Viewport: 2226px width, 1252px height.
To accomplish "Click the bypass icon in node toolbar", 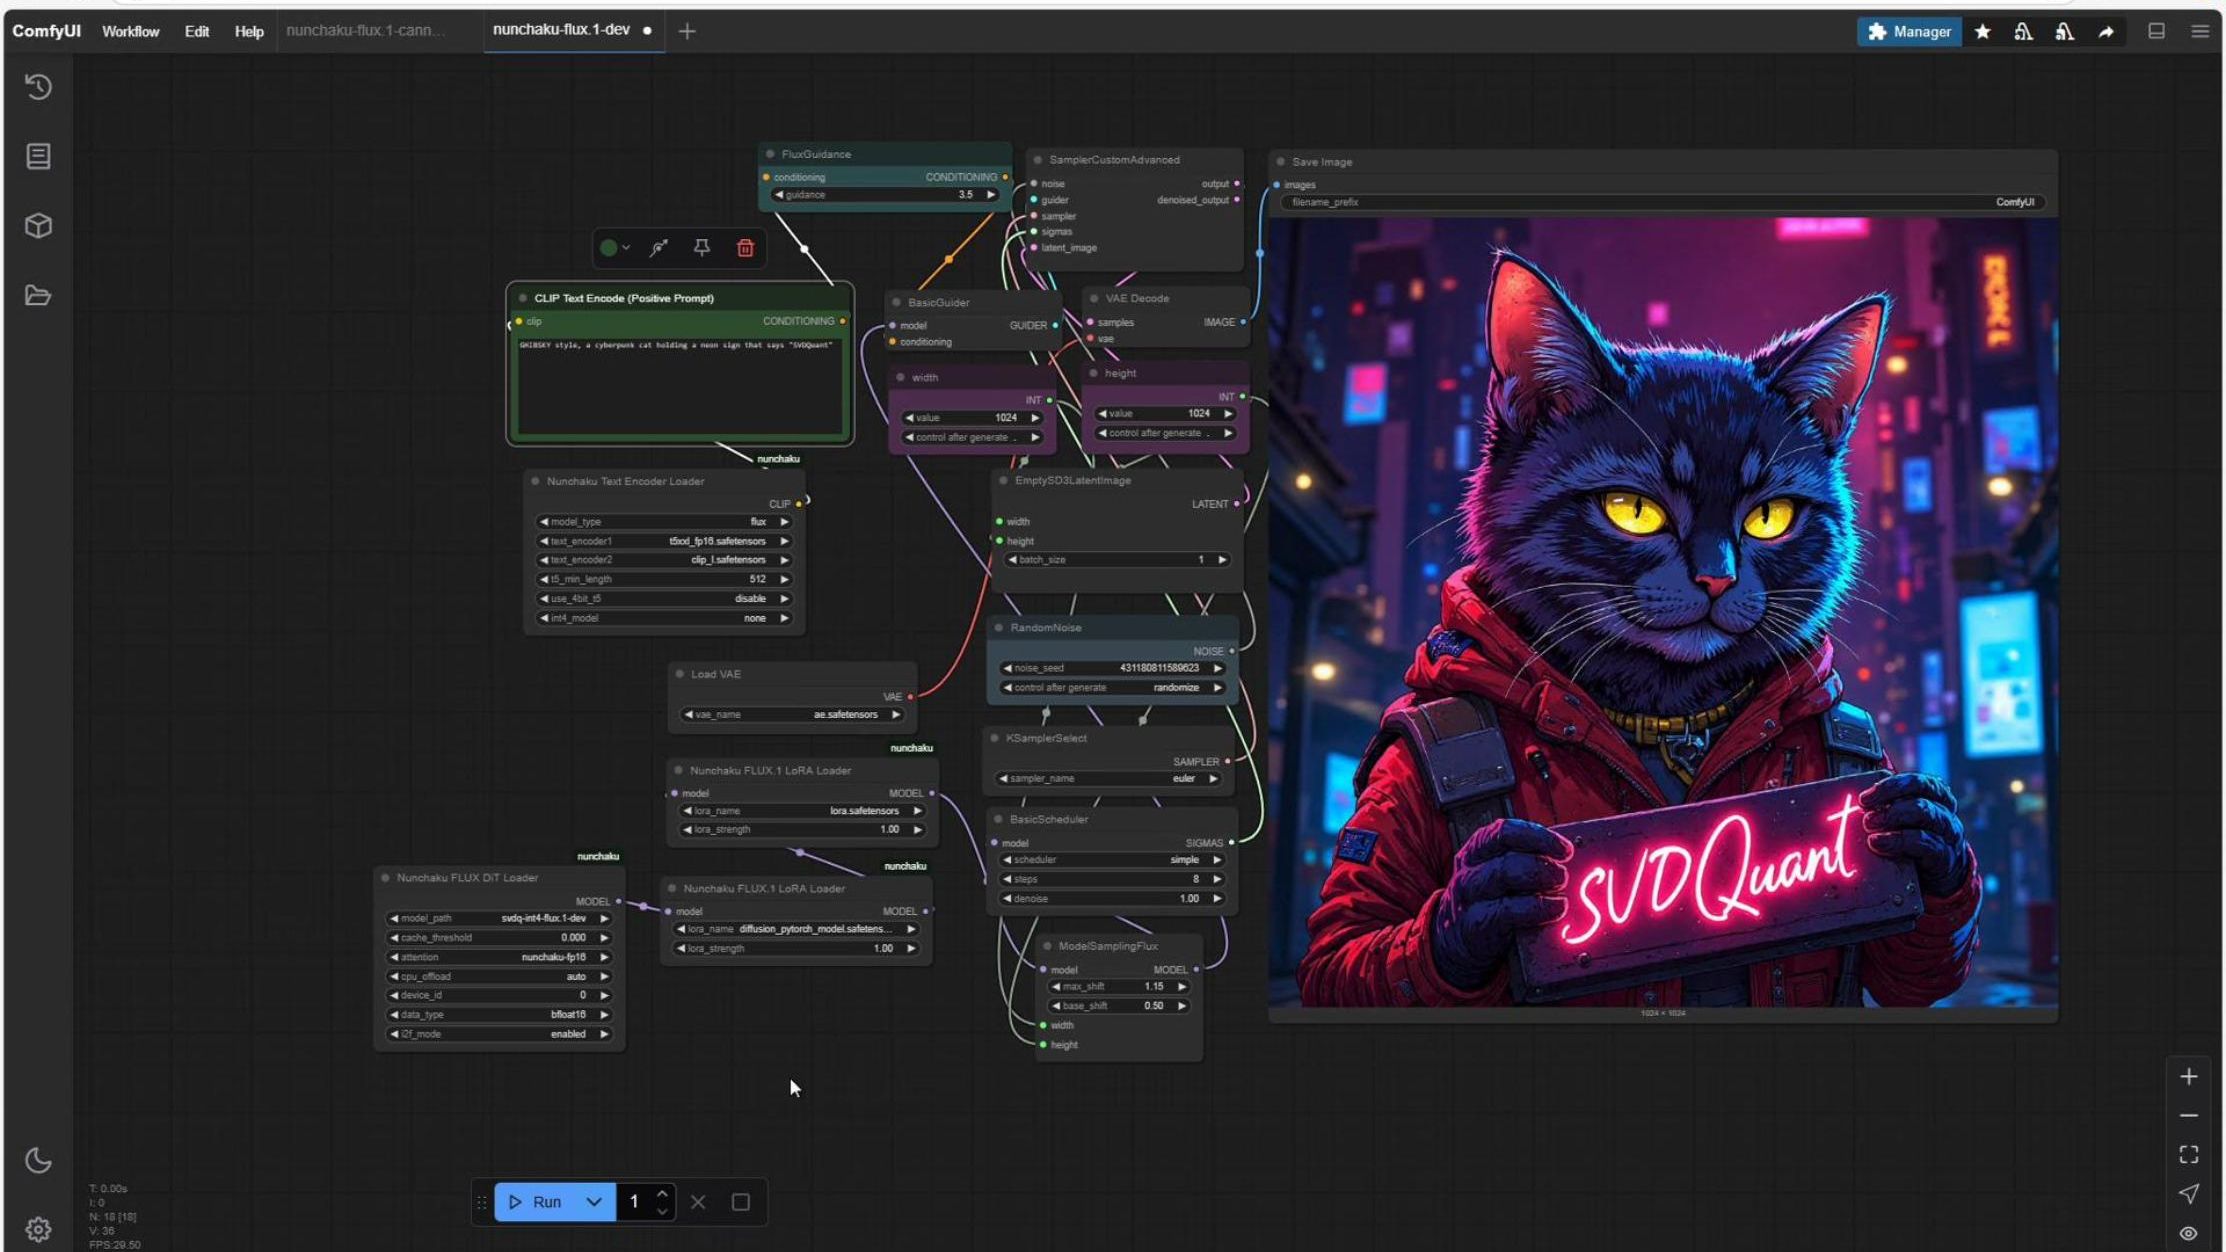I will click(x=659, y=248).
